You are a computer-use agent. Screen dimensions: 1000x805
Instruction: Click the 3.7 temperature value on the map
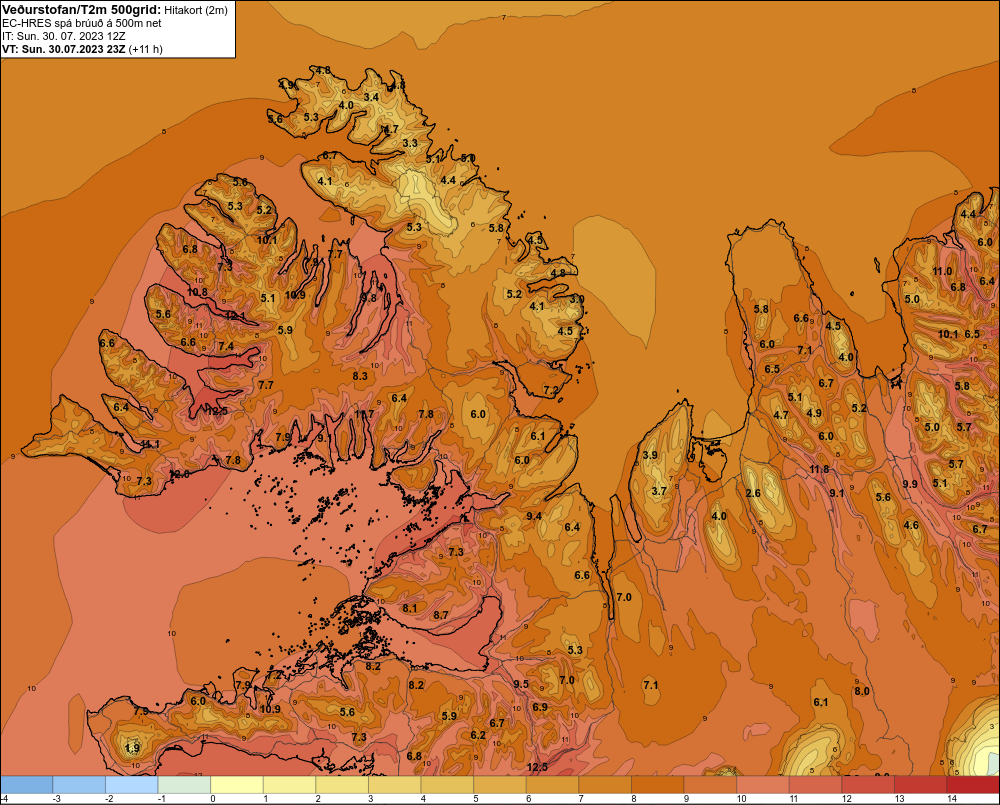(x=659, y=491)
